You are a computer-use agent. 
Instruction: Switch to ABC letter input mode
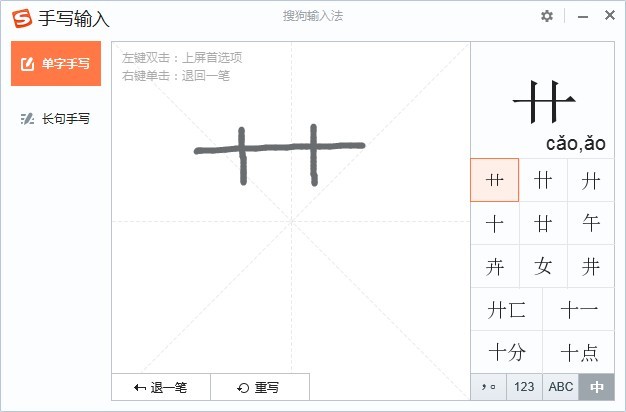click(561, 387)
